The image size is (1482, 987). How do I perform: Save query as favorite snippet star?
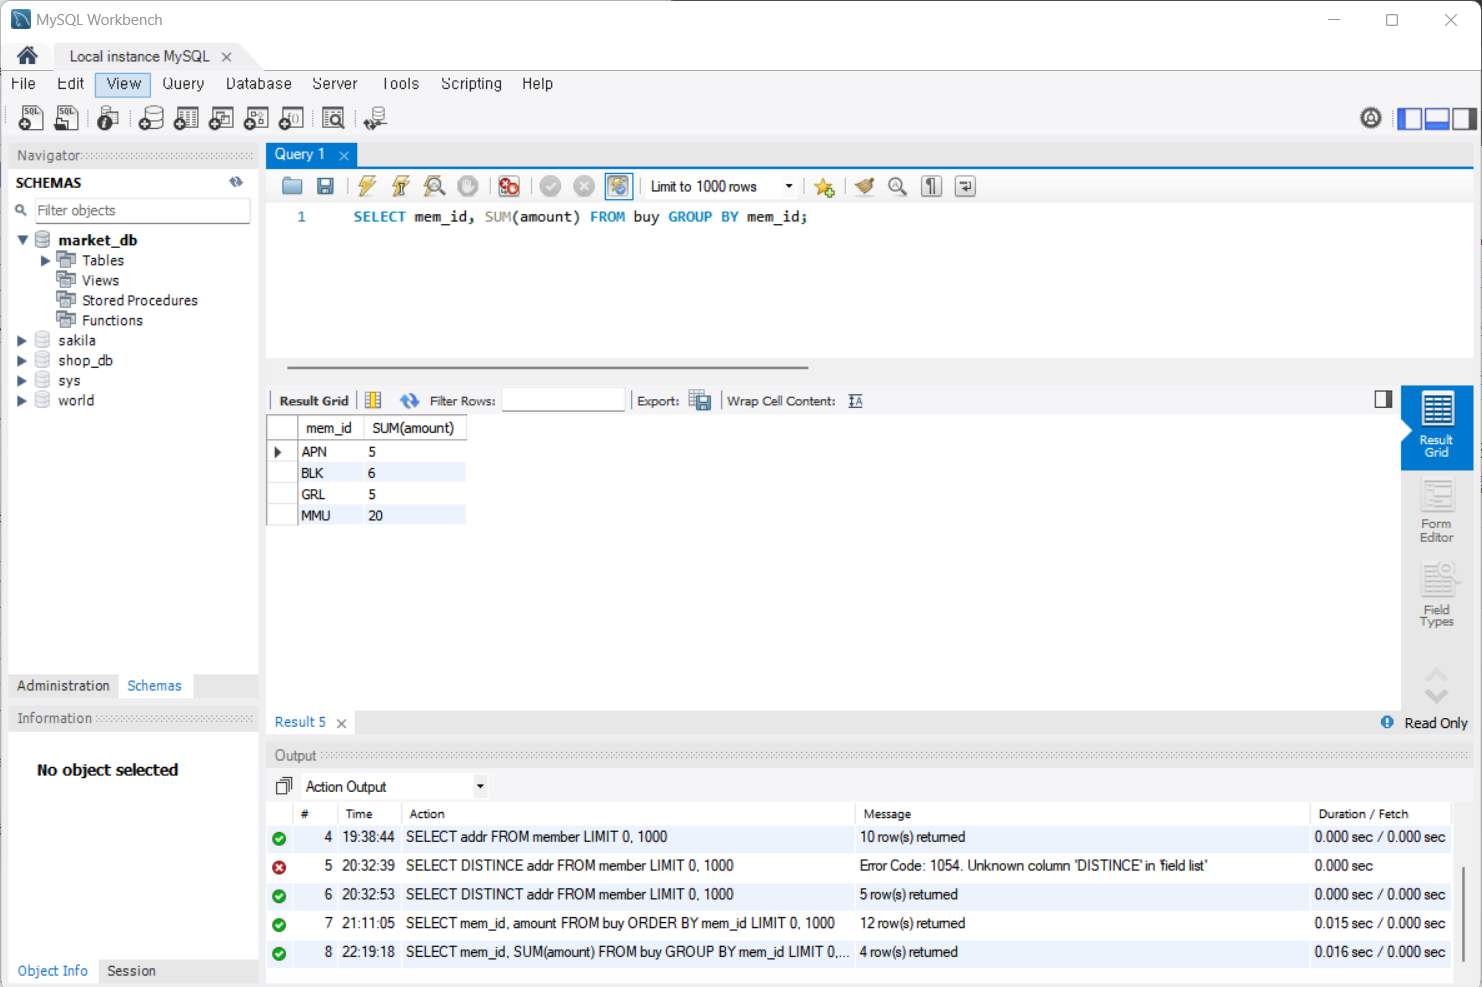pyautogui.click(x=824, y=187)
